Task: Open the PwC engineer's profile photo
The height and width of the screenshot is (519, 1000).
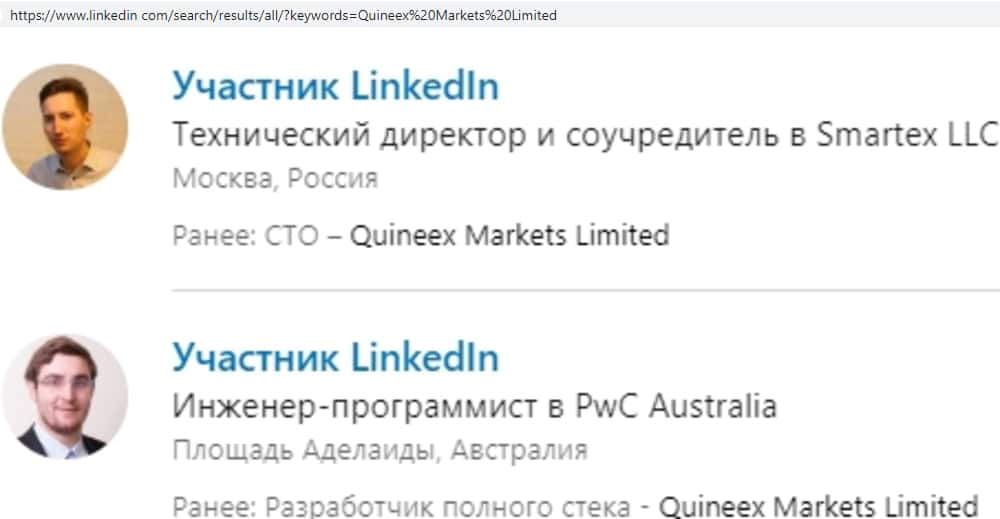Action: (65, 397)
